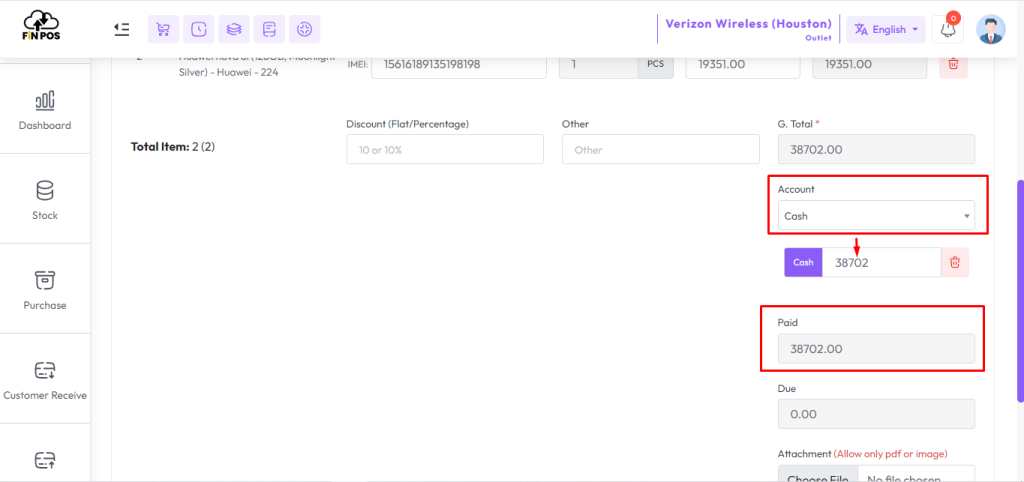Click the Cash amount field 38702
The height and width of the screenshot is (482, 1024).
click(882, 262)
